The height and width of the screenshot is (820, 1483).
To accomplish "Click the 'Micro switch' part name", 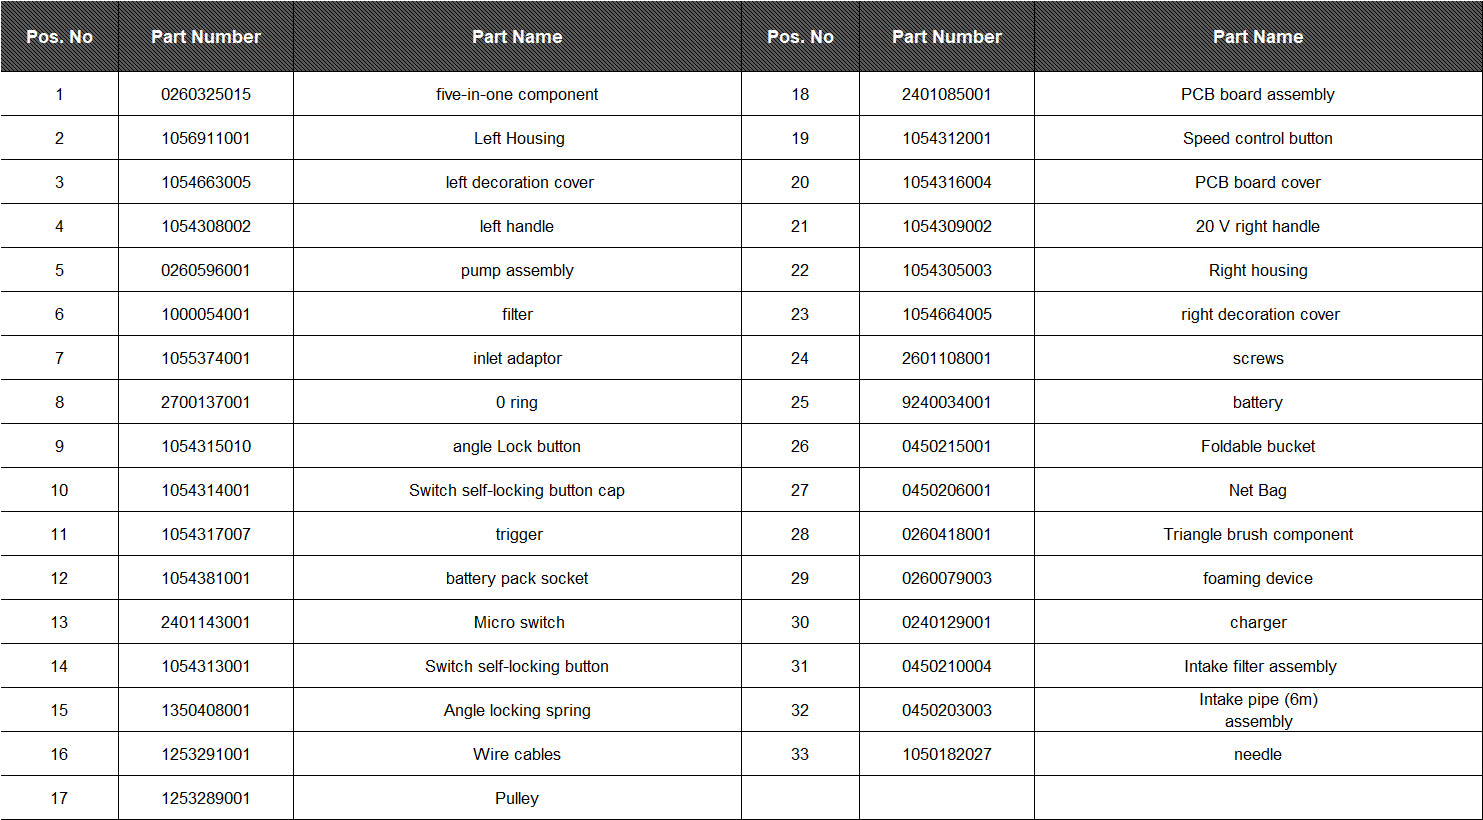I will click(x=517, y=622).
